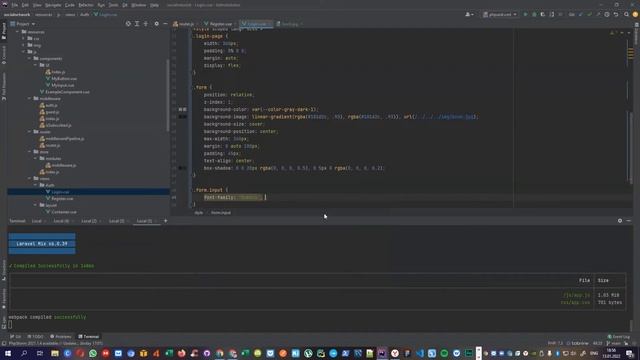The image size is (640, 360).
Task: Expand the img folder
Action: (24, 45)
